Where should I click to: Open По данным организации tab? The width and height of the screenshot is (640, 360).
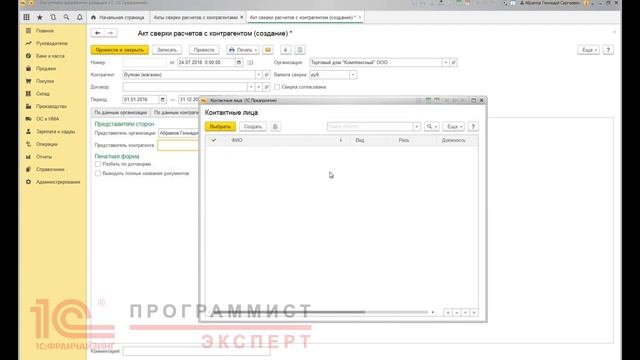120,112
